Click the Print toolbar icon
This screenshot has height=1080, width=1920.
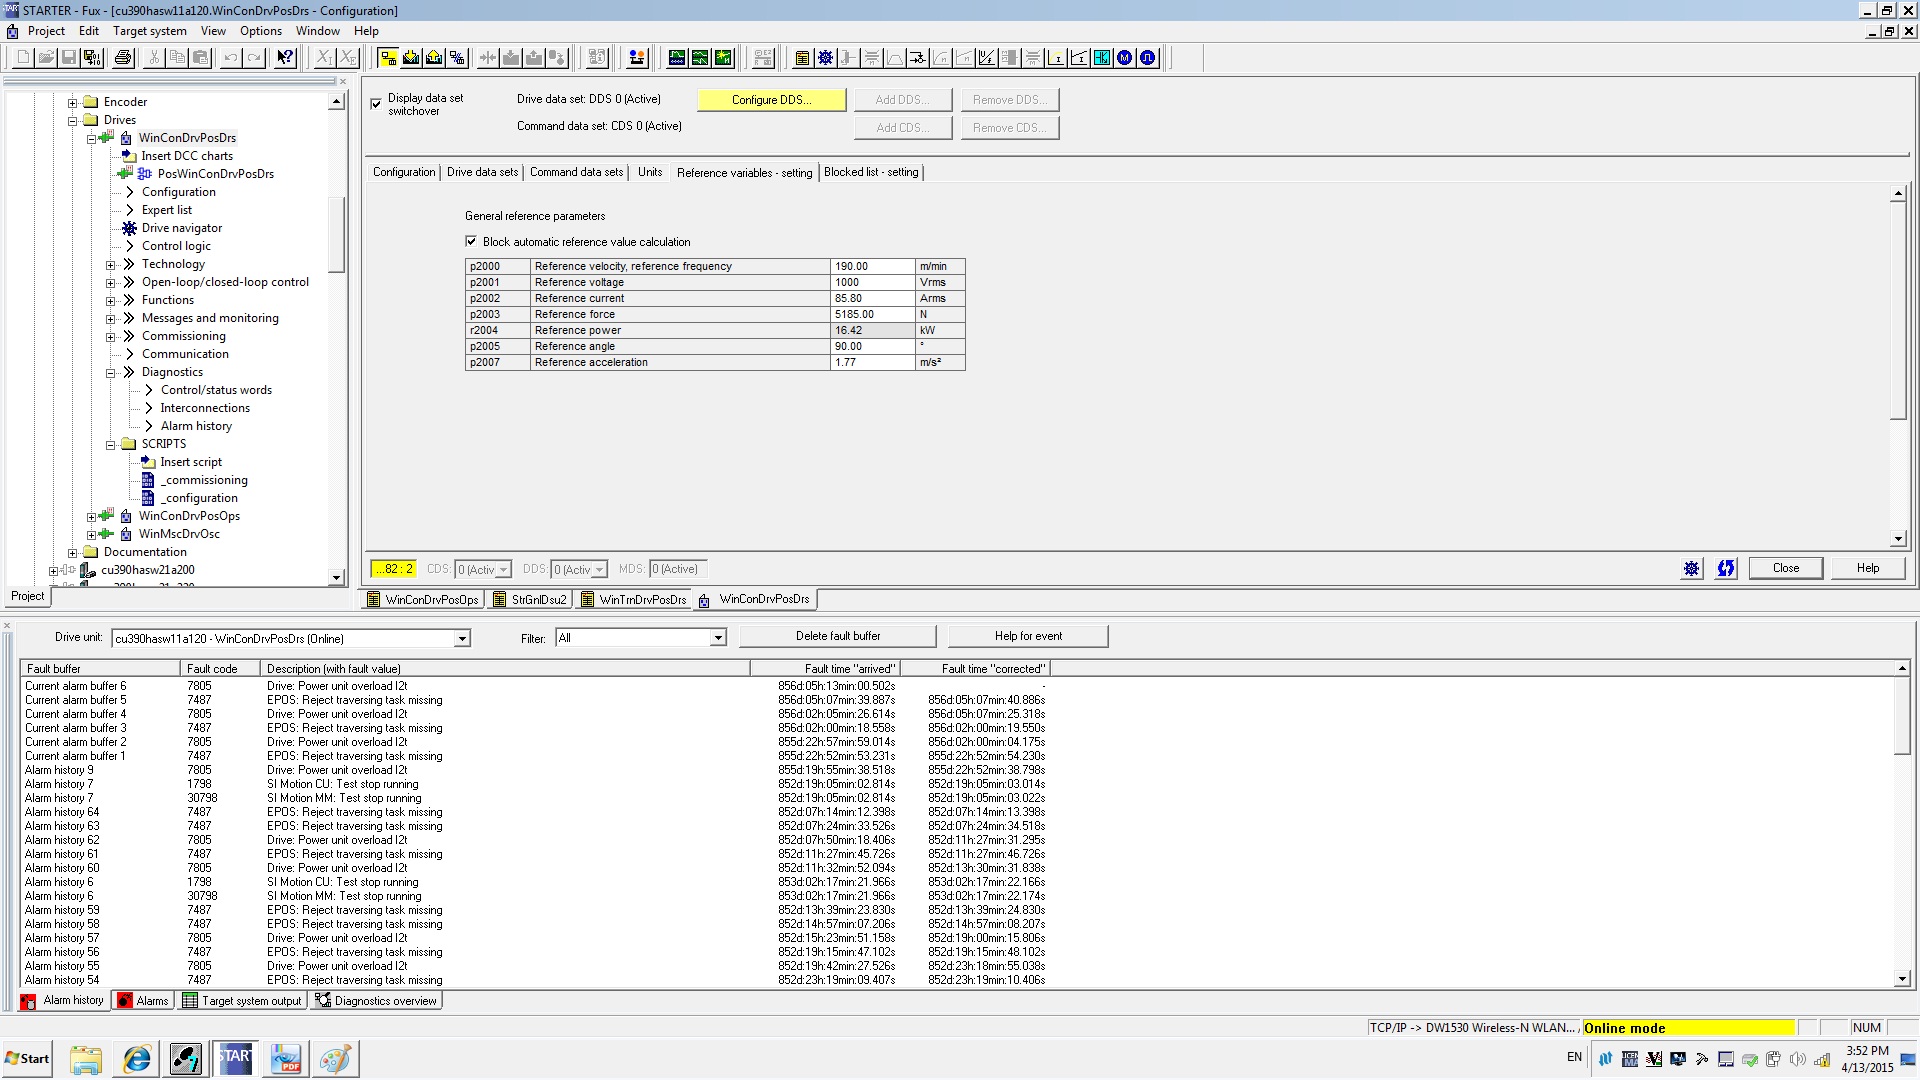point(123,58)
